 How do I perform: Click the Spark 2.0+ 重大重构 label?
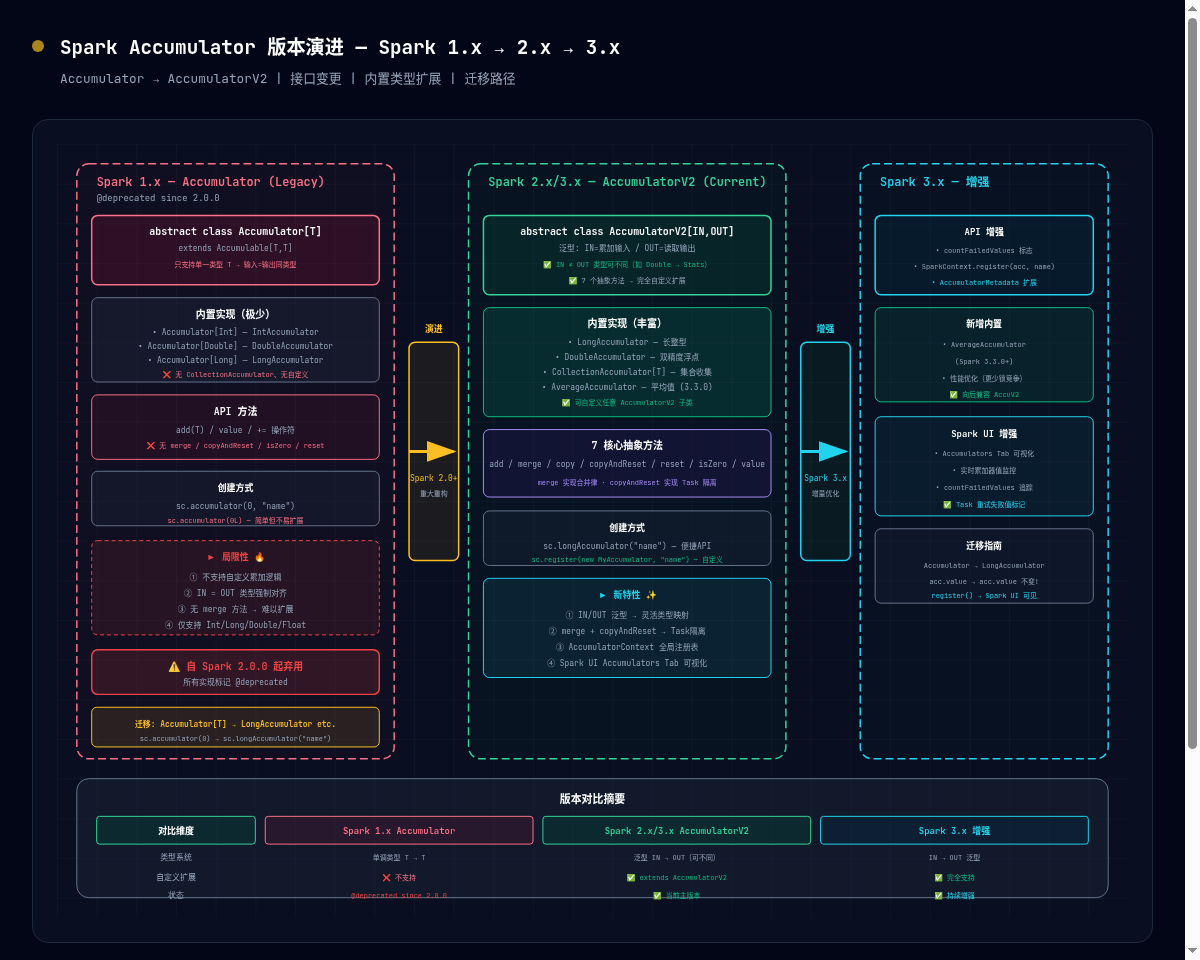433,485
